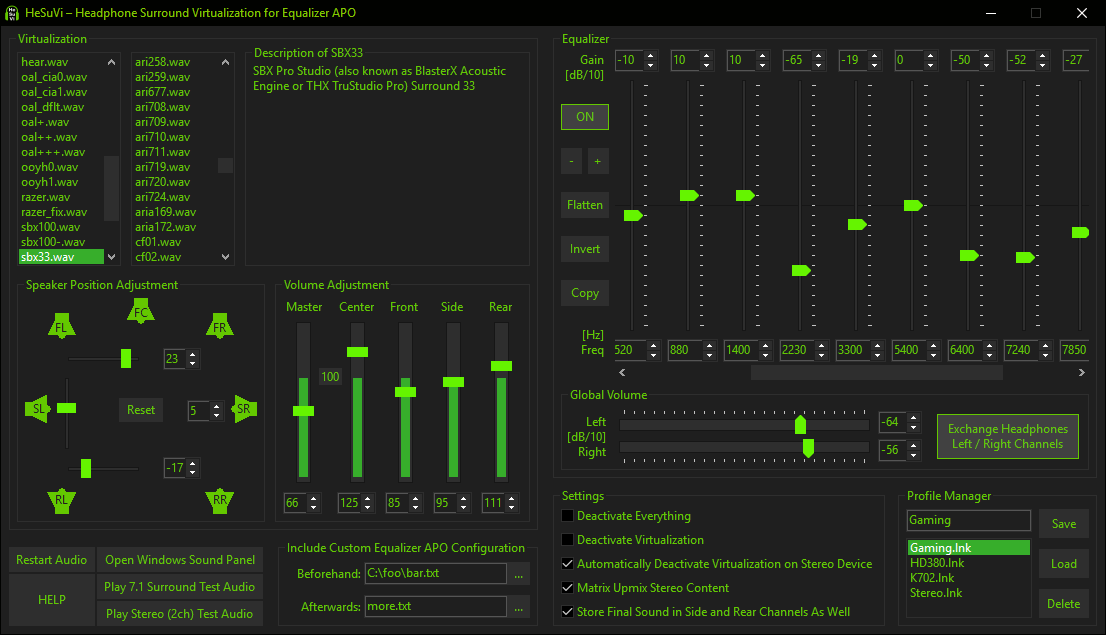Click the RR rear-right speaker icon
Screen dimensions: 1106x635
tap(220, 500)
